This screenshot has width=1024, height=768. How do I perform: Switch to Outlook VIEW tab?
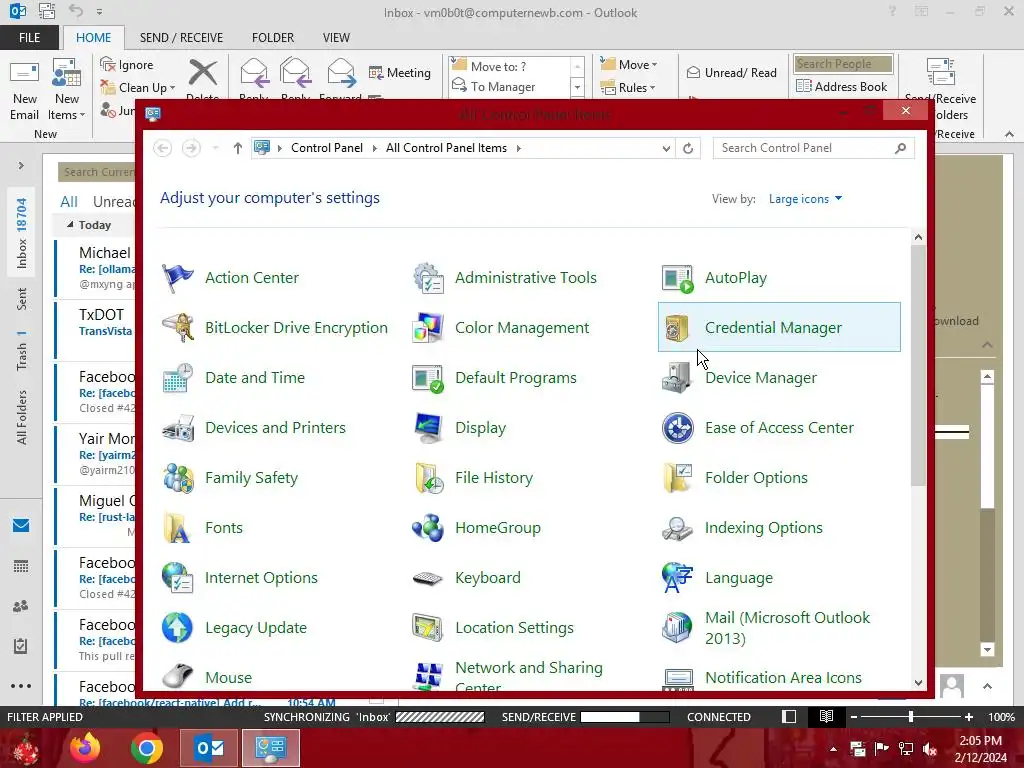point(336,38)
